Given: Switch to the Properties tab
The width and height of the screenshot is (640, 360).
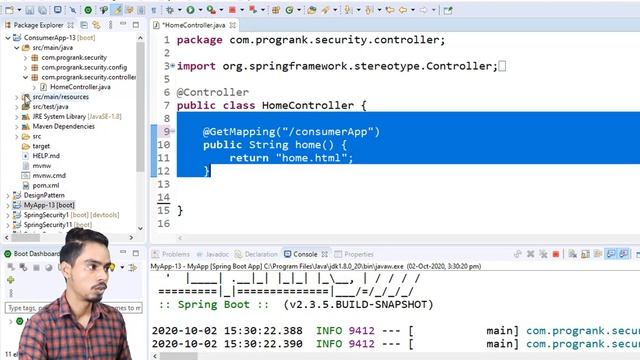Looking at the screenshot, I should pyautogui.click(x=354, y=254).
